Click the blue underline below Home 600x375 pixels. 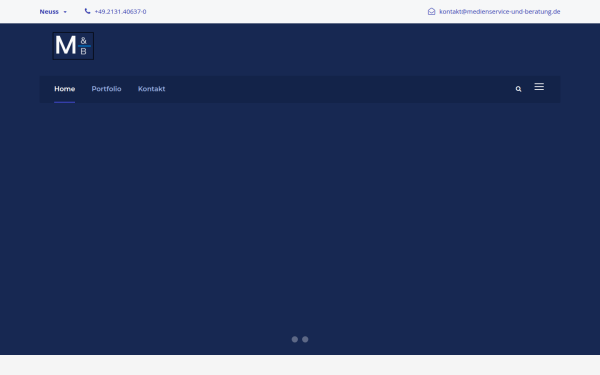(x=64, y=102)
